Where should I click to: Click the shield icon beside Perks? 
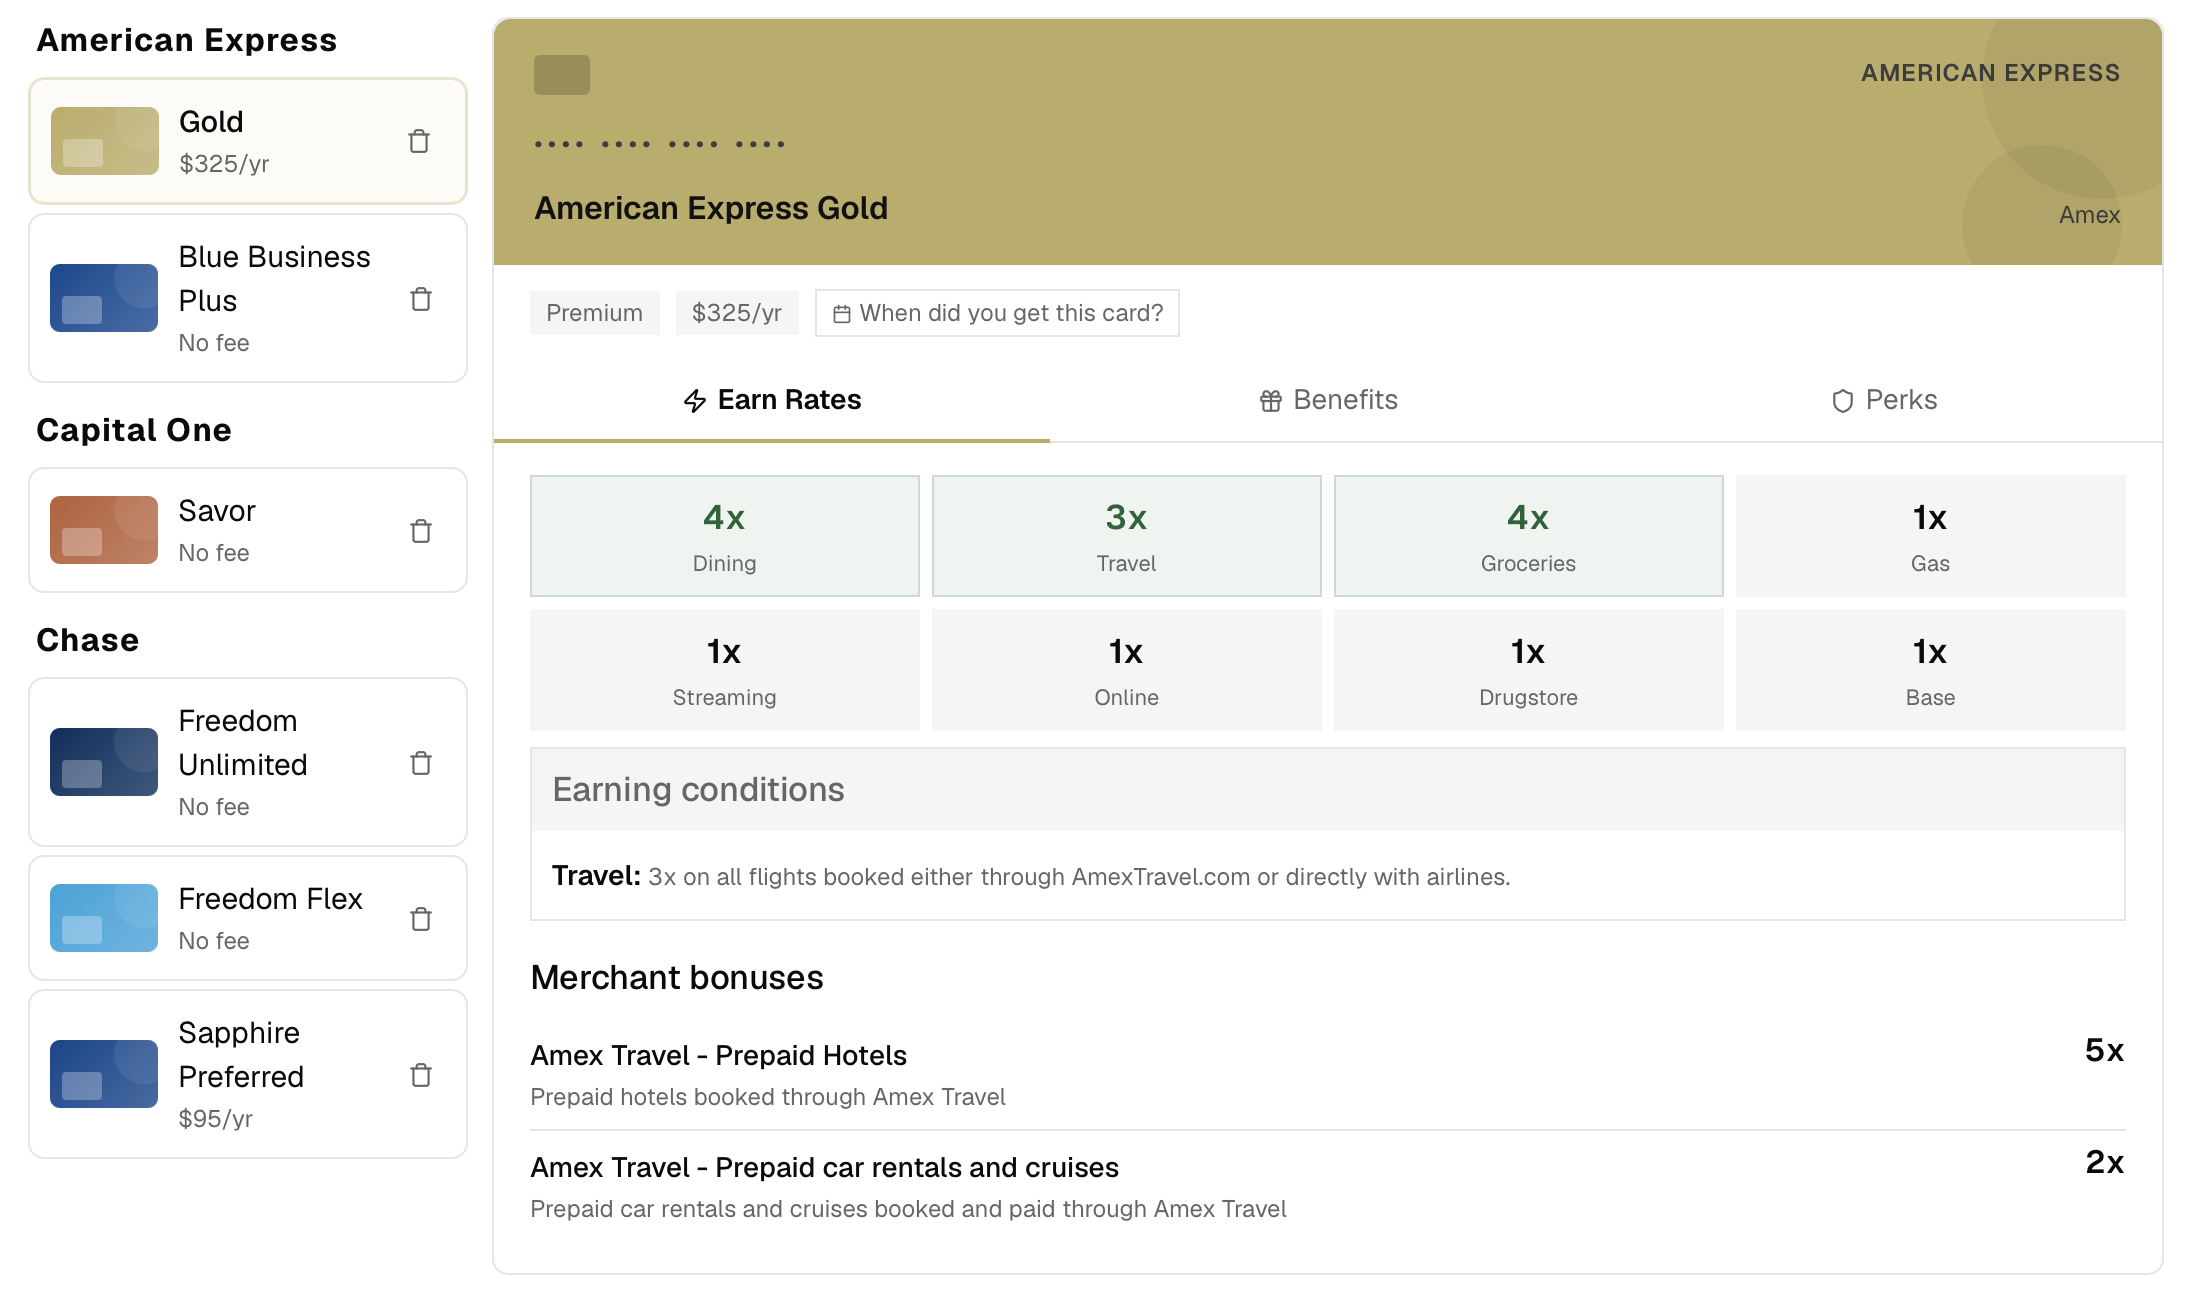1842,401
